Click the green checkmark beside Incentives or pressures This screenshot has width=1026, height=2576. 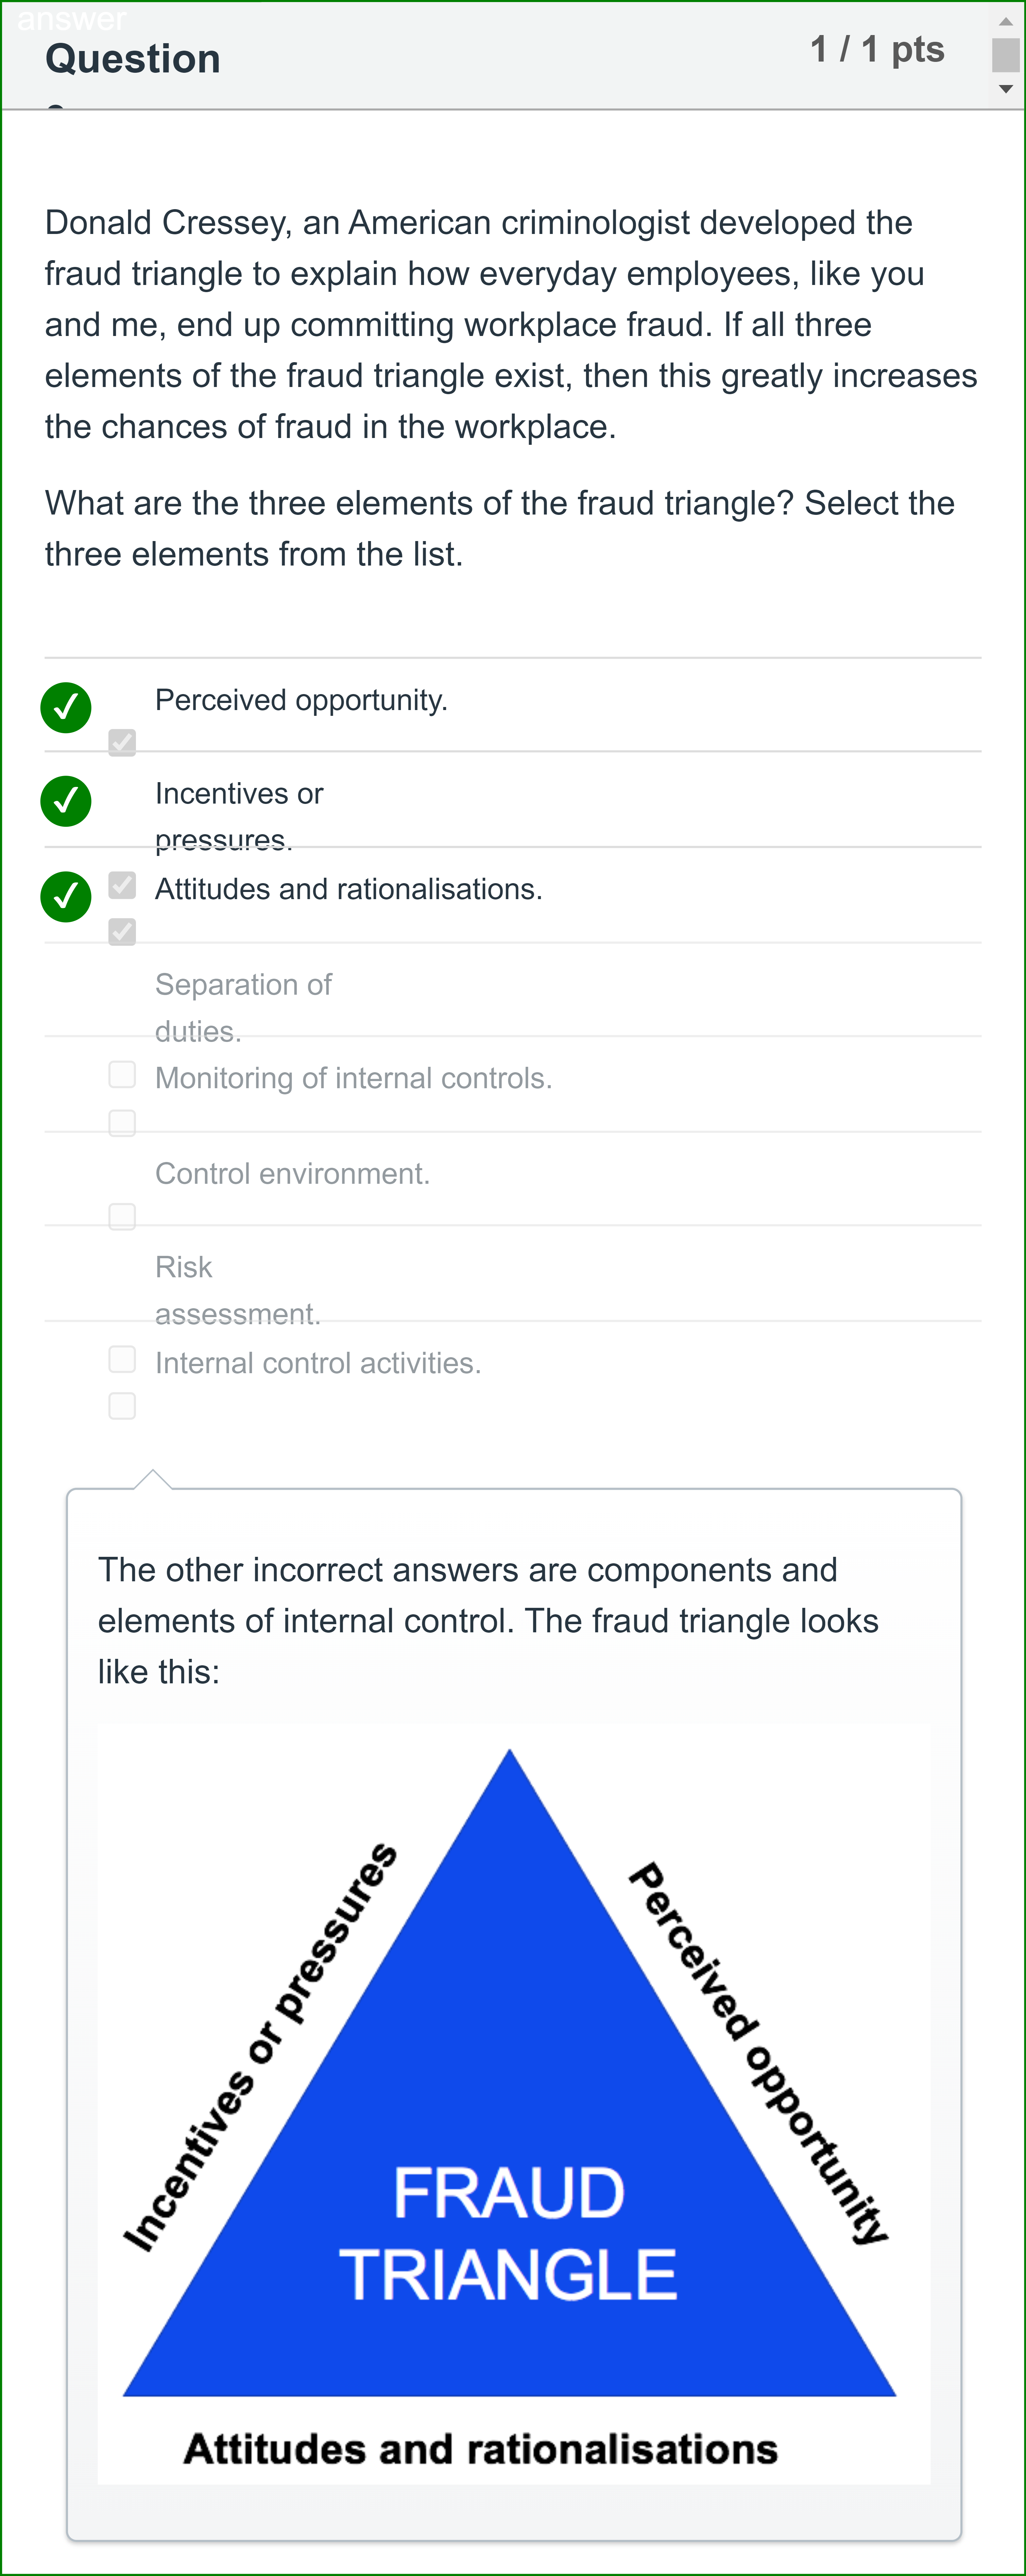coord(66,801)
